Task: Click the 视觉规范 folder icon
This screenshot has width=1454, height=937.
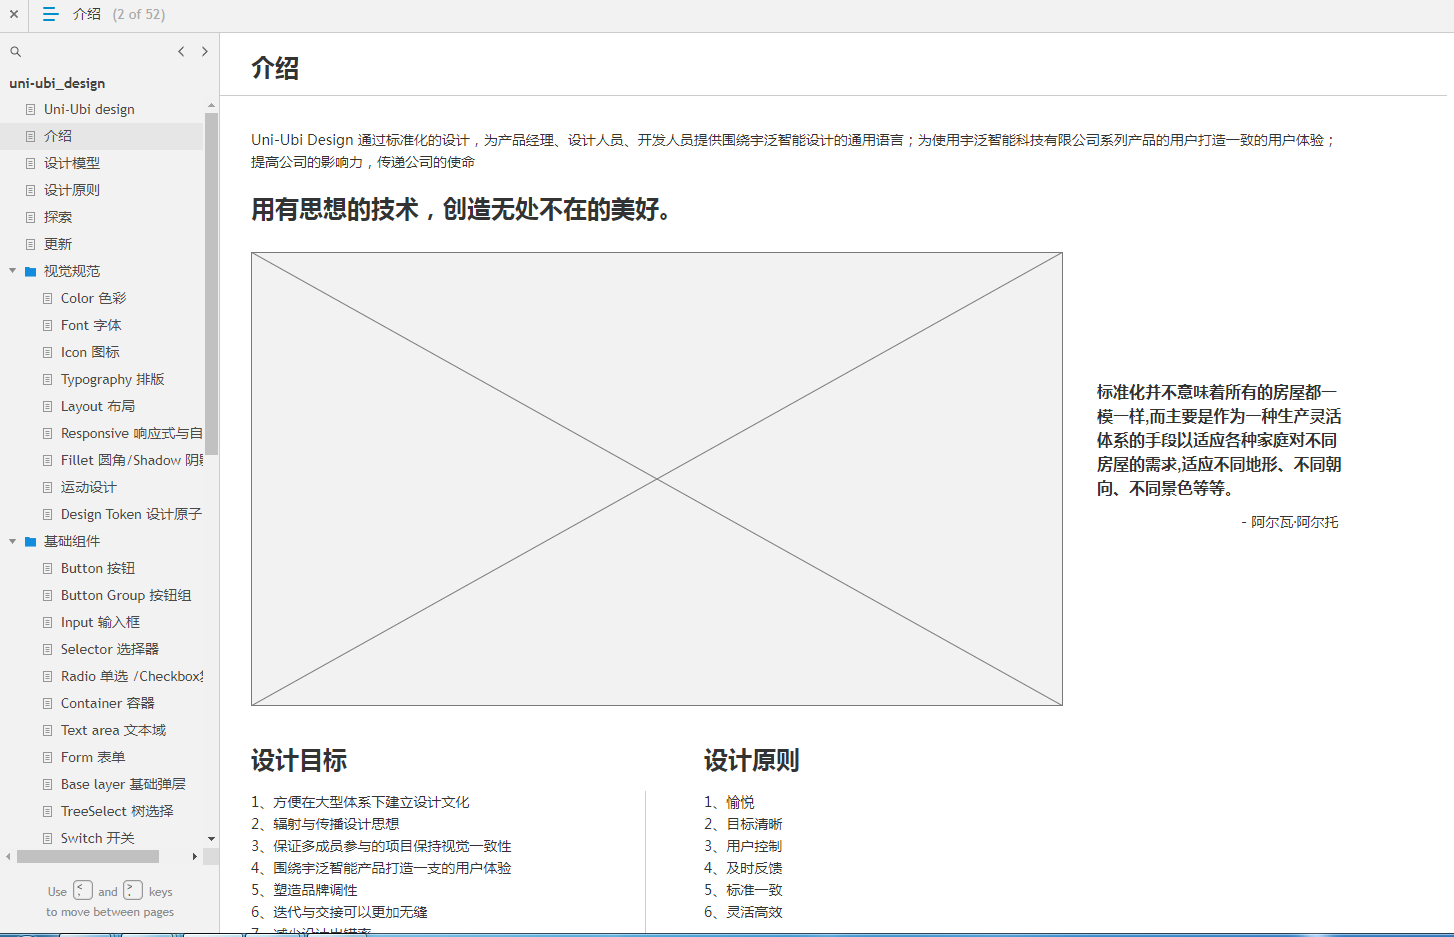Action: [x=31, y=271]
